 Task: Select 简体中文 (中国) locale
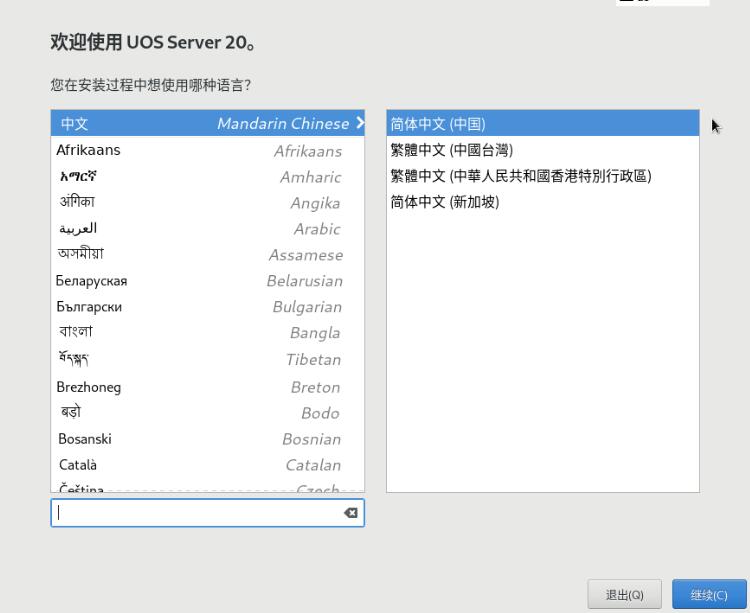(542, 124)
